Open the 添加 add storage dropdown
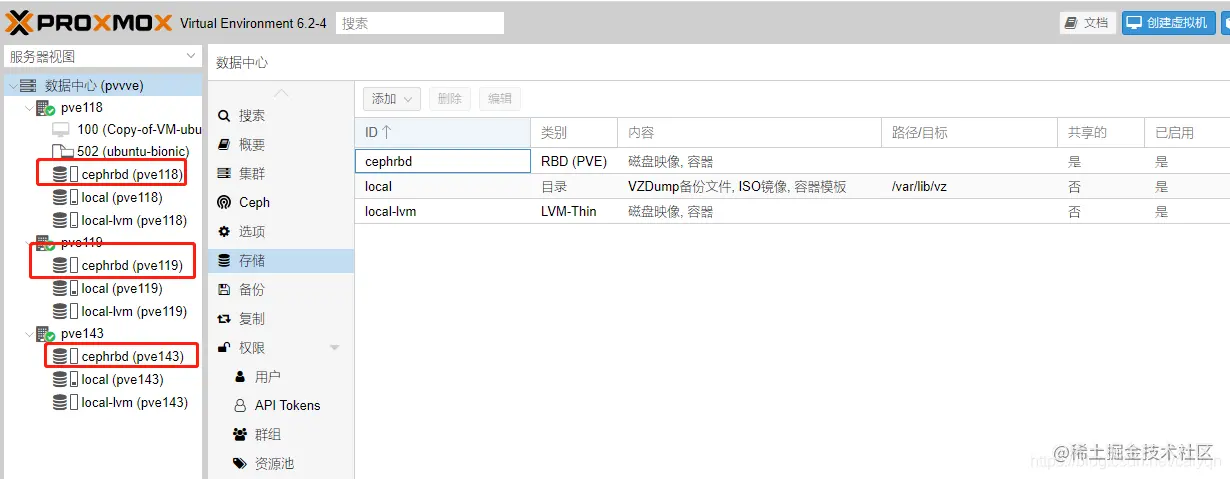 point(392,98)
